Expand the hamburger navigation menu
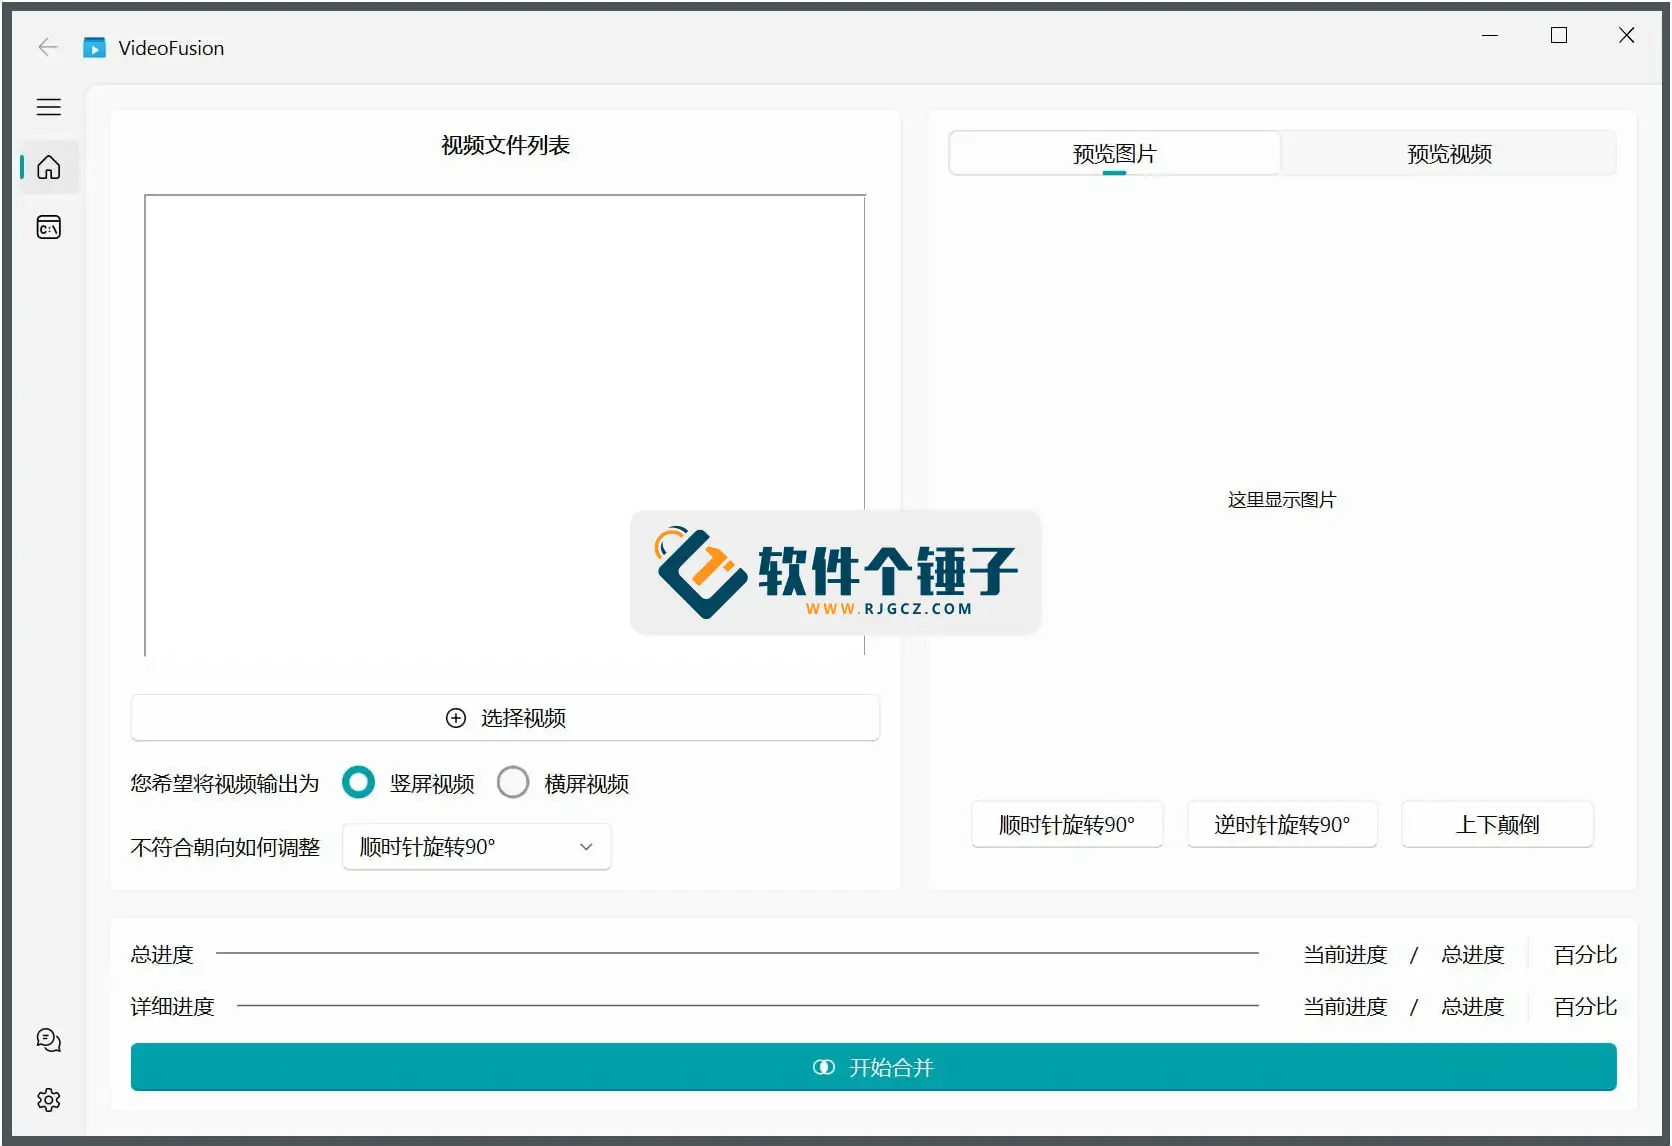 pos(48,107)
